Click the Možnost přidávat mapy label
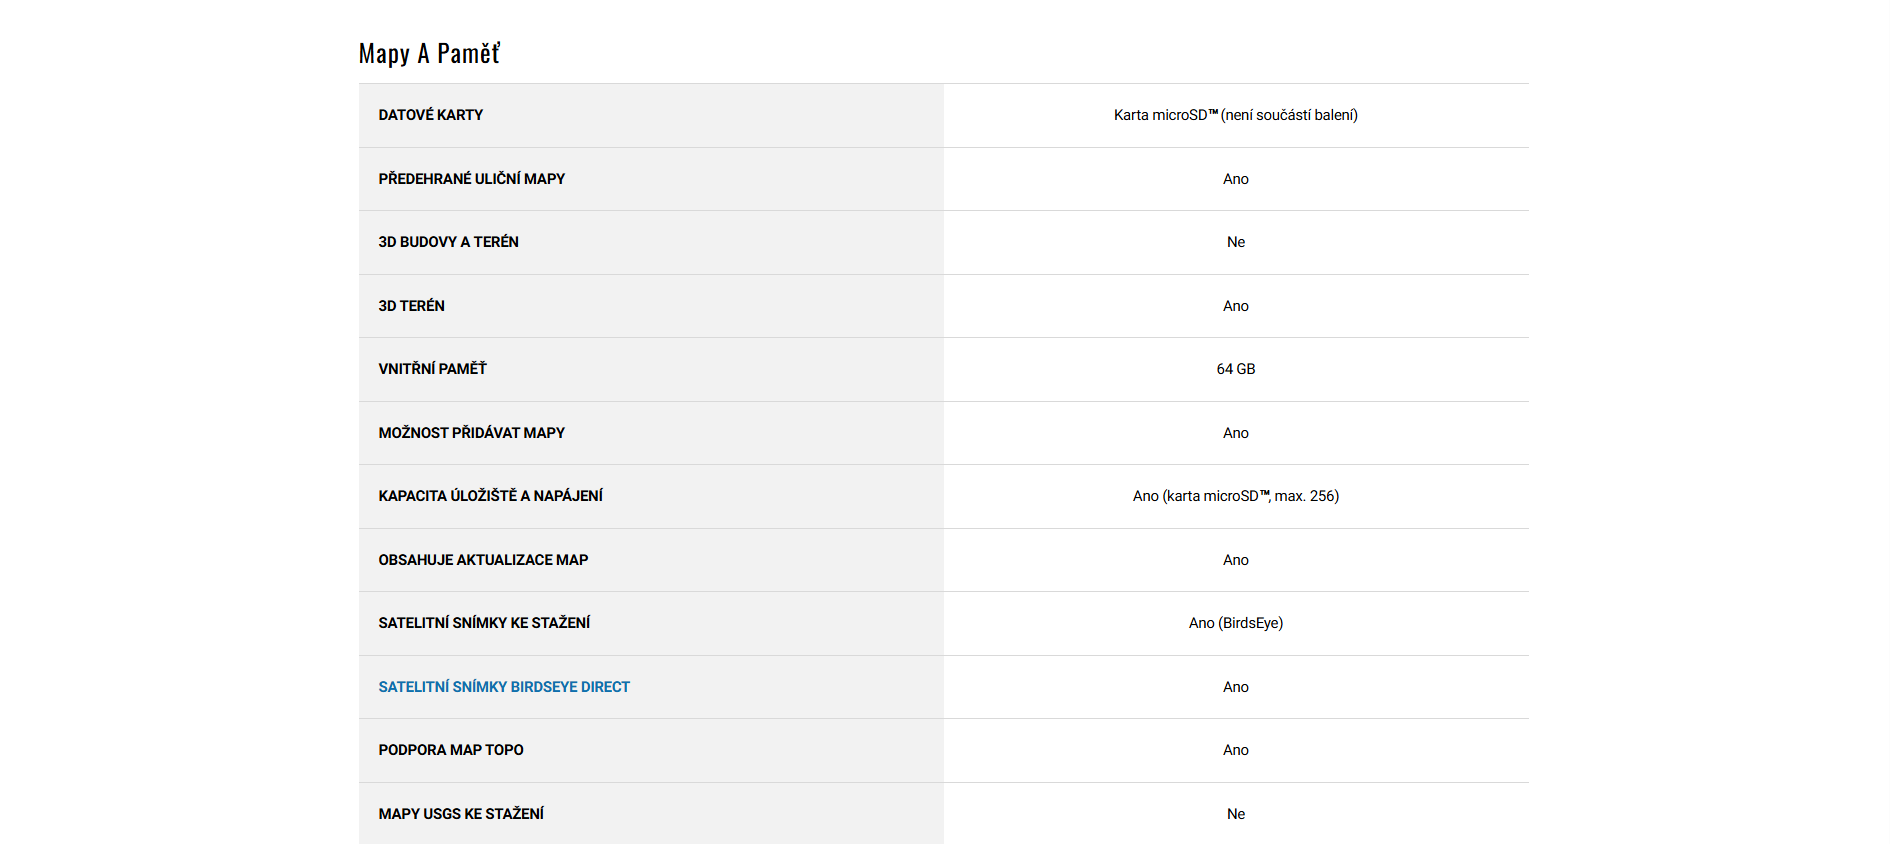 pyautogui.click(x=471, y=433)
